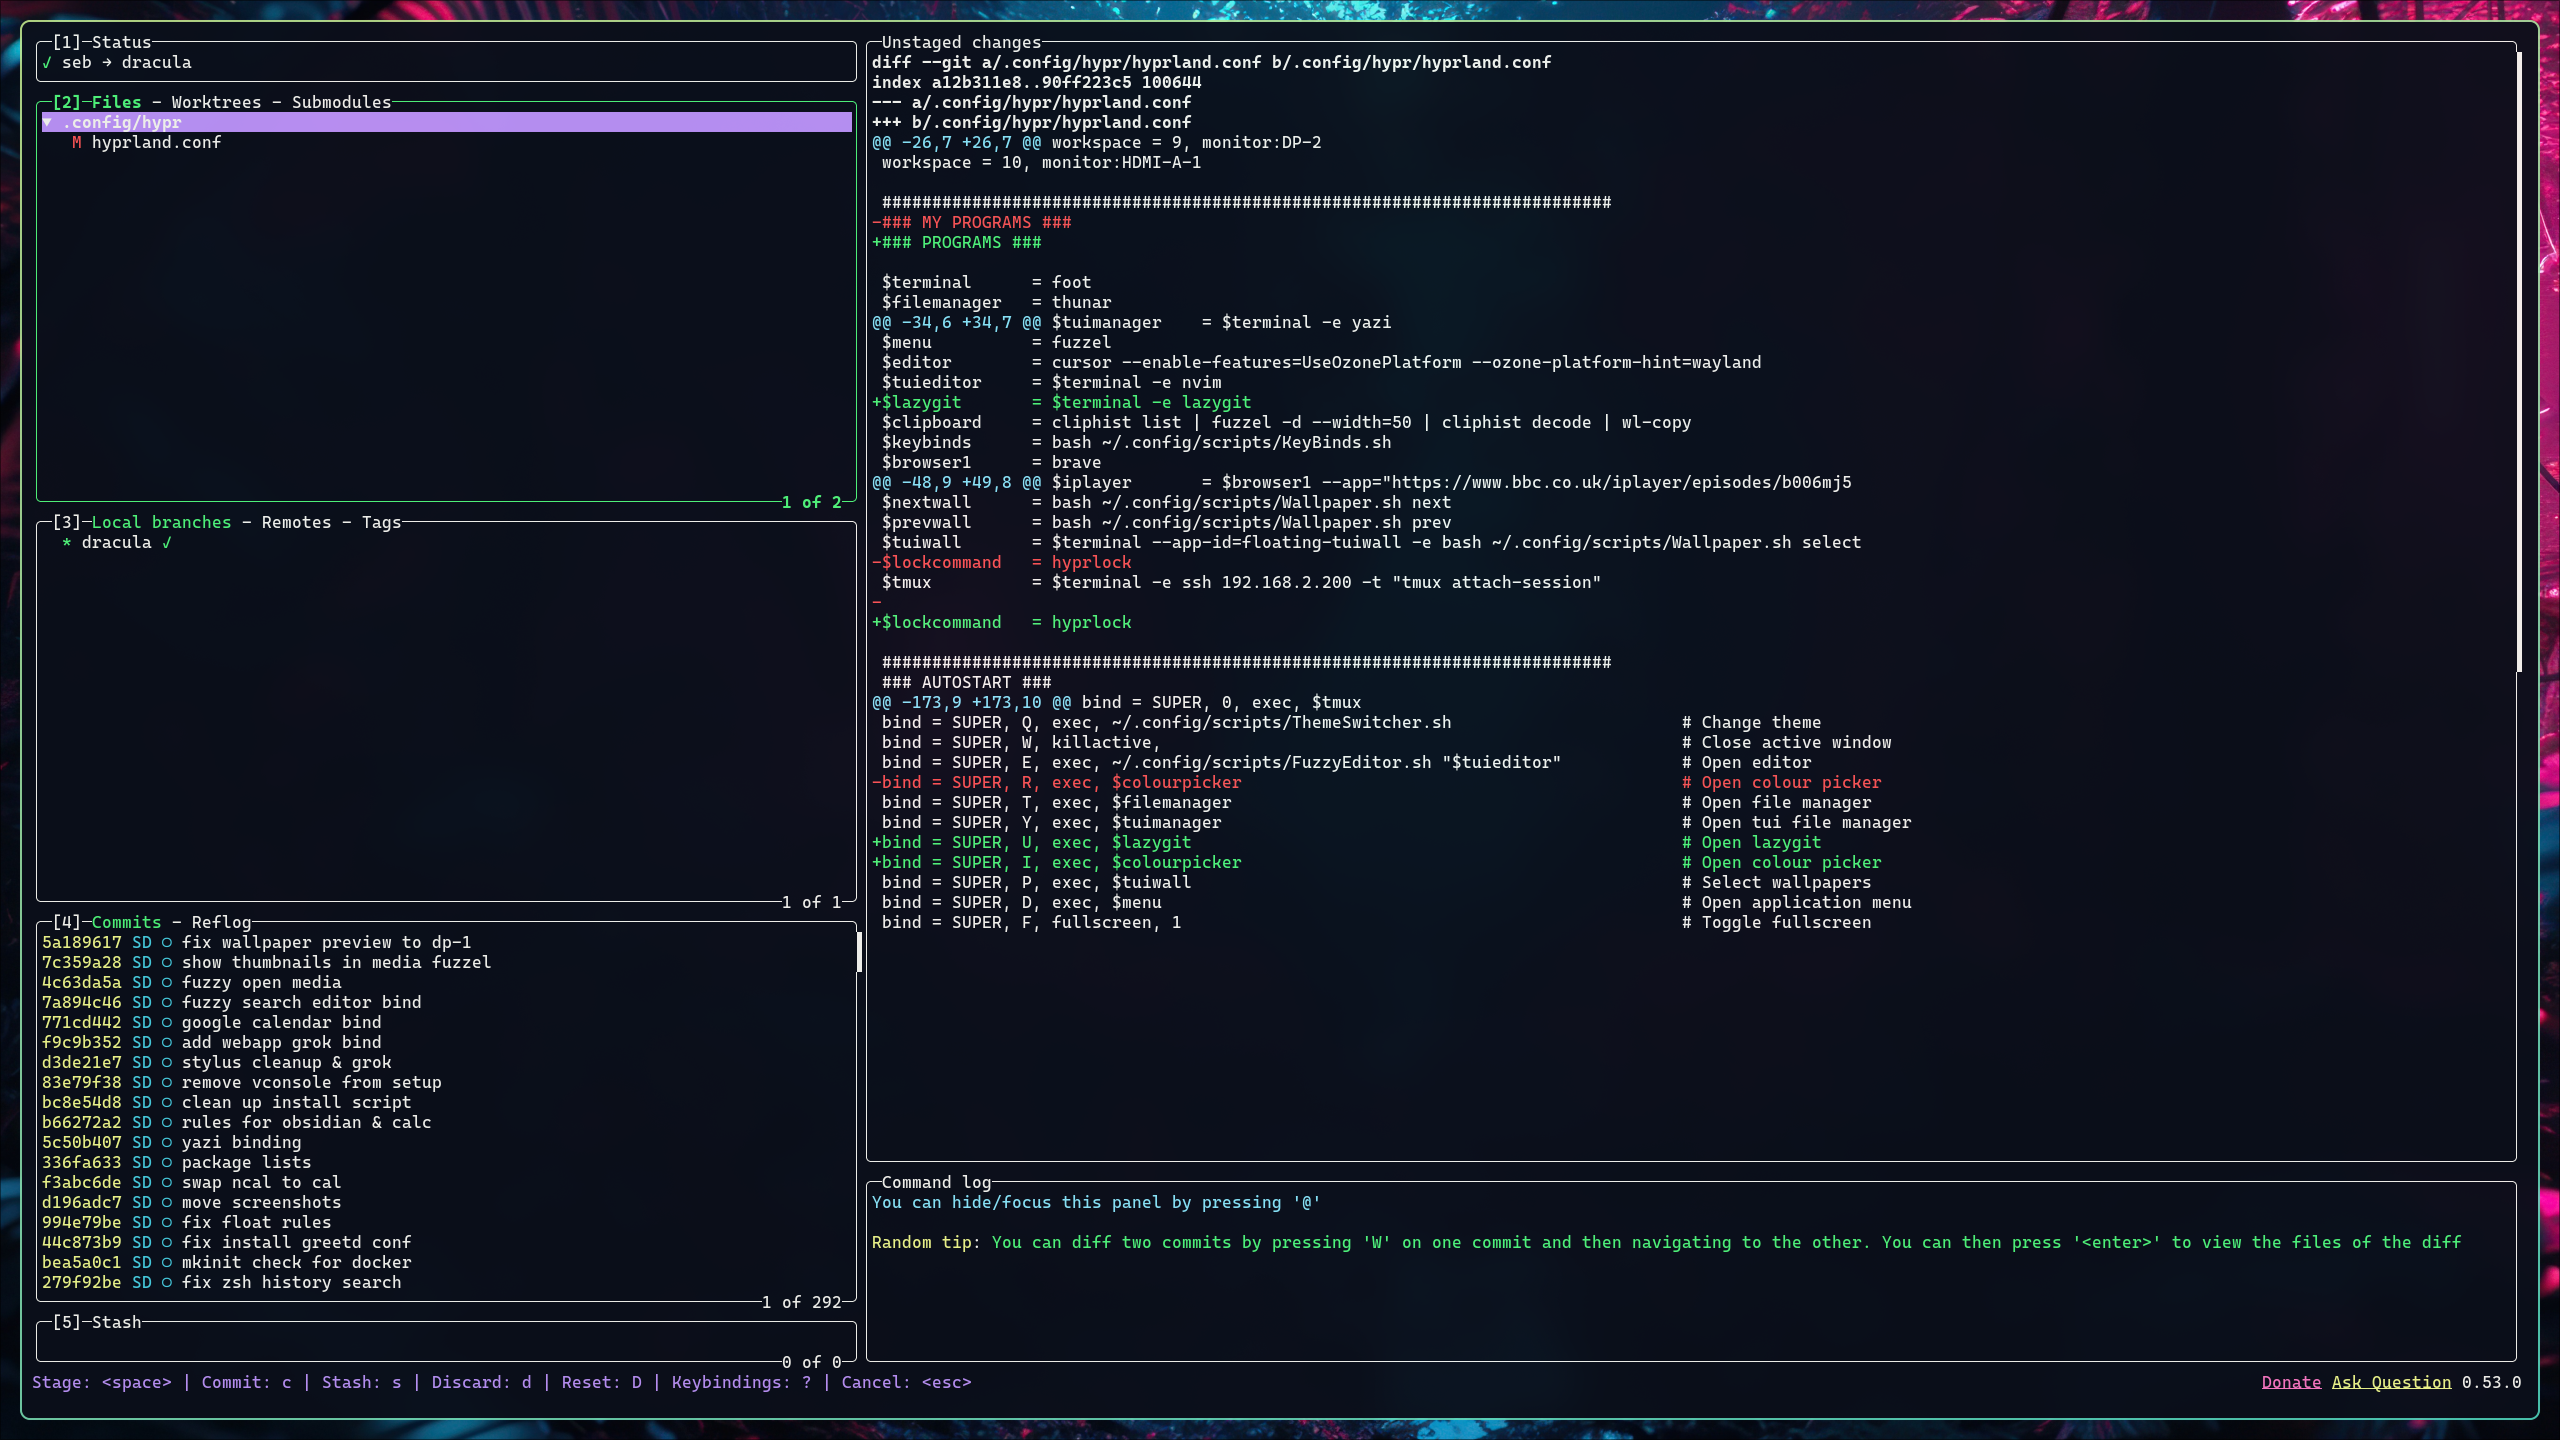Click the SD author tag on 7c359a28
Viewport: 2560px width, 1440px height.
(142, 962)
